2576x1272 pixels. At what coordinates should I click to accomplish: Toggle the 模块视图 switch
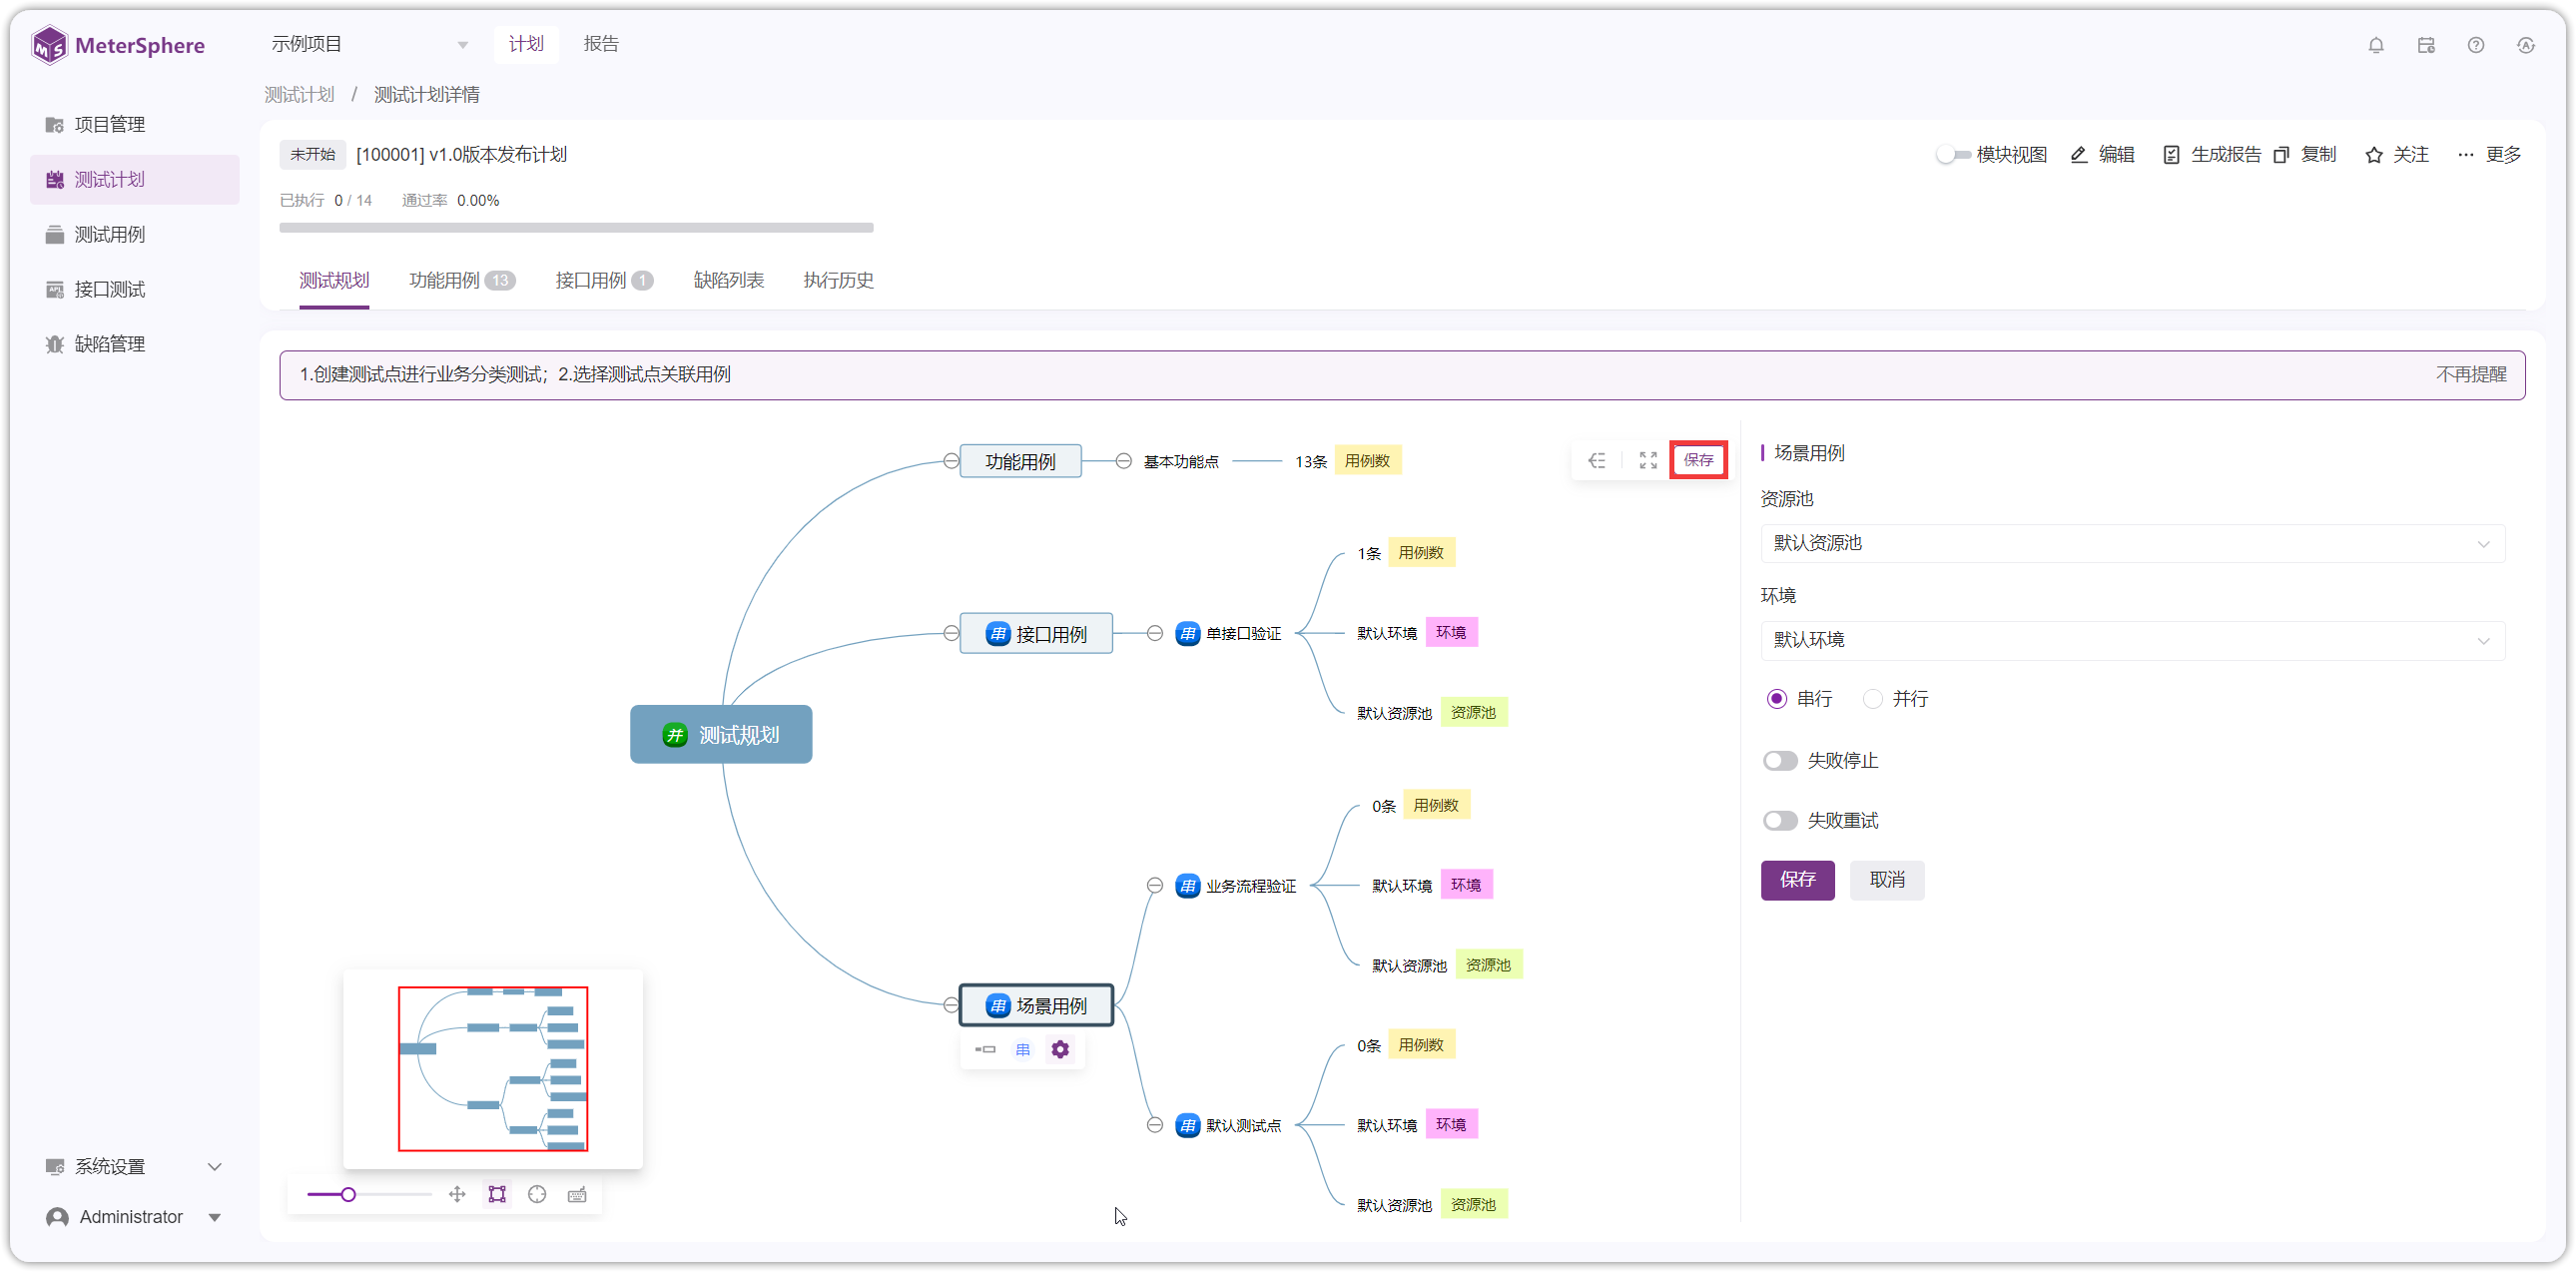point(1953,154)
